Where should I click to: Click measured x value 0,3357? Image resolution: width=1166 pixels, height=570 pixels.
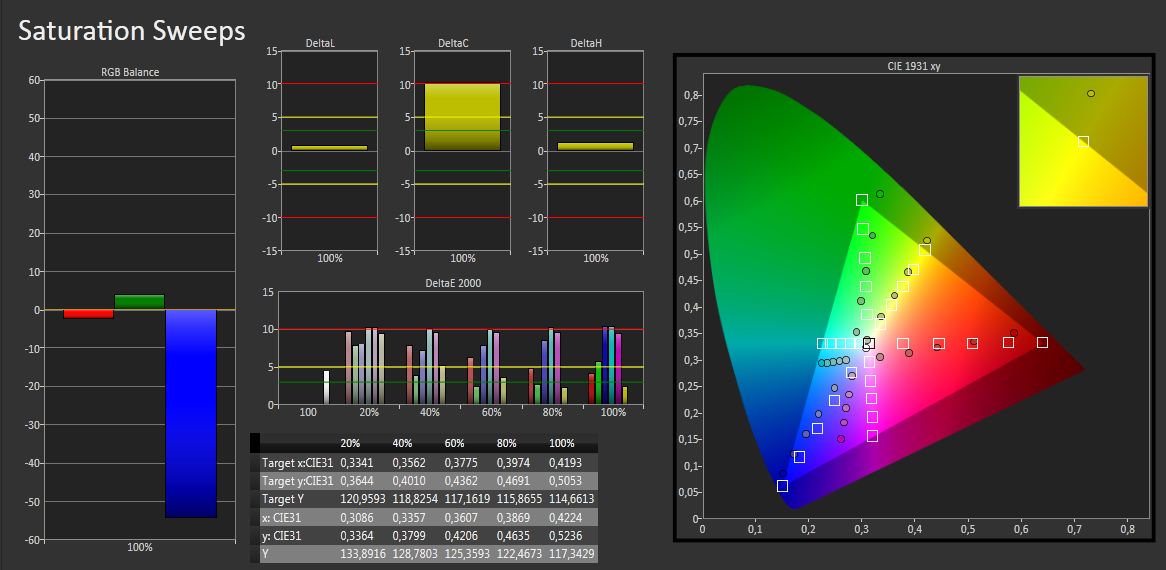[408, 517]
